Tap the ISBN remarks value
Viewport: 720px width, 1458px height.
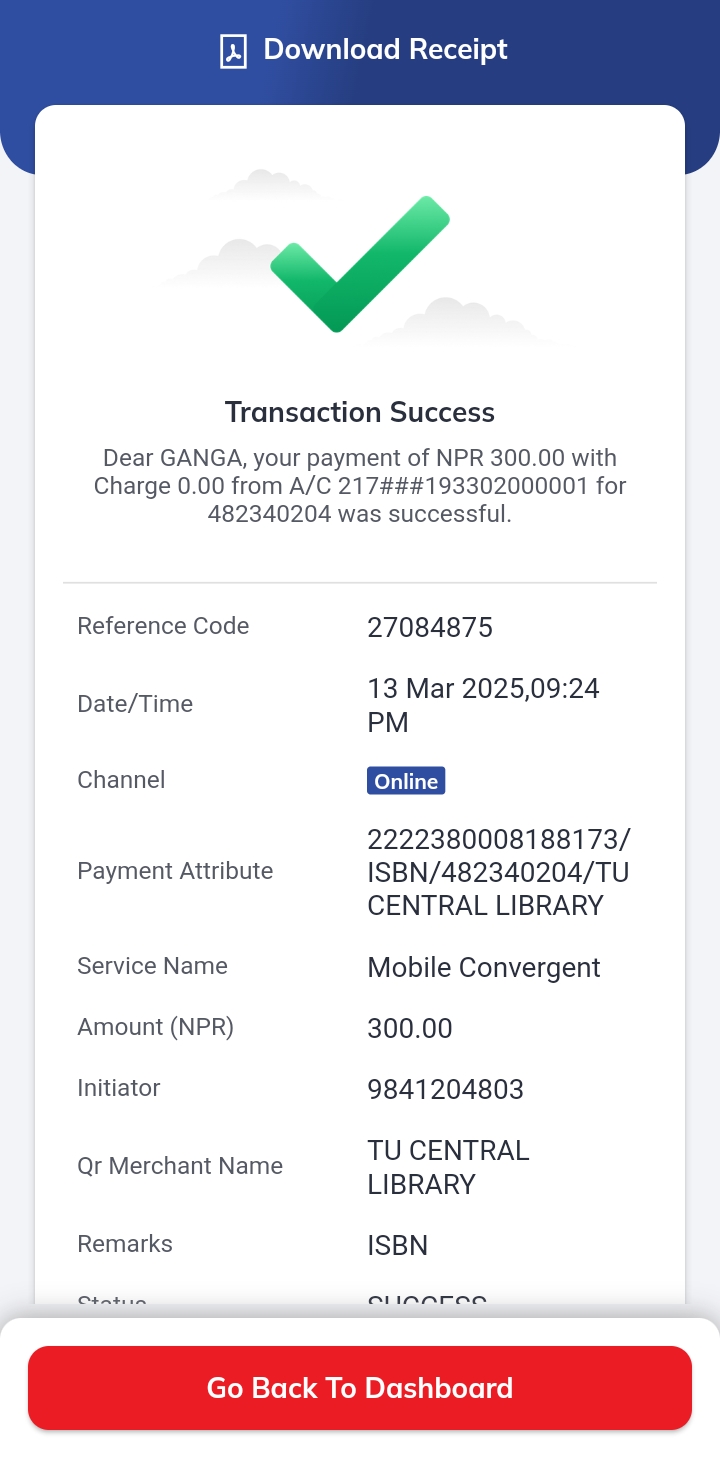398,1246
